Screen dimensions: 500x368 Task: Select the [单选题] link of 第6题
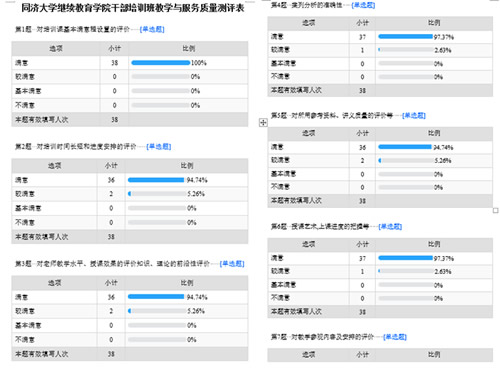(390, 227)
